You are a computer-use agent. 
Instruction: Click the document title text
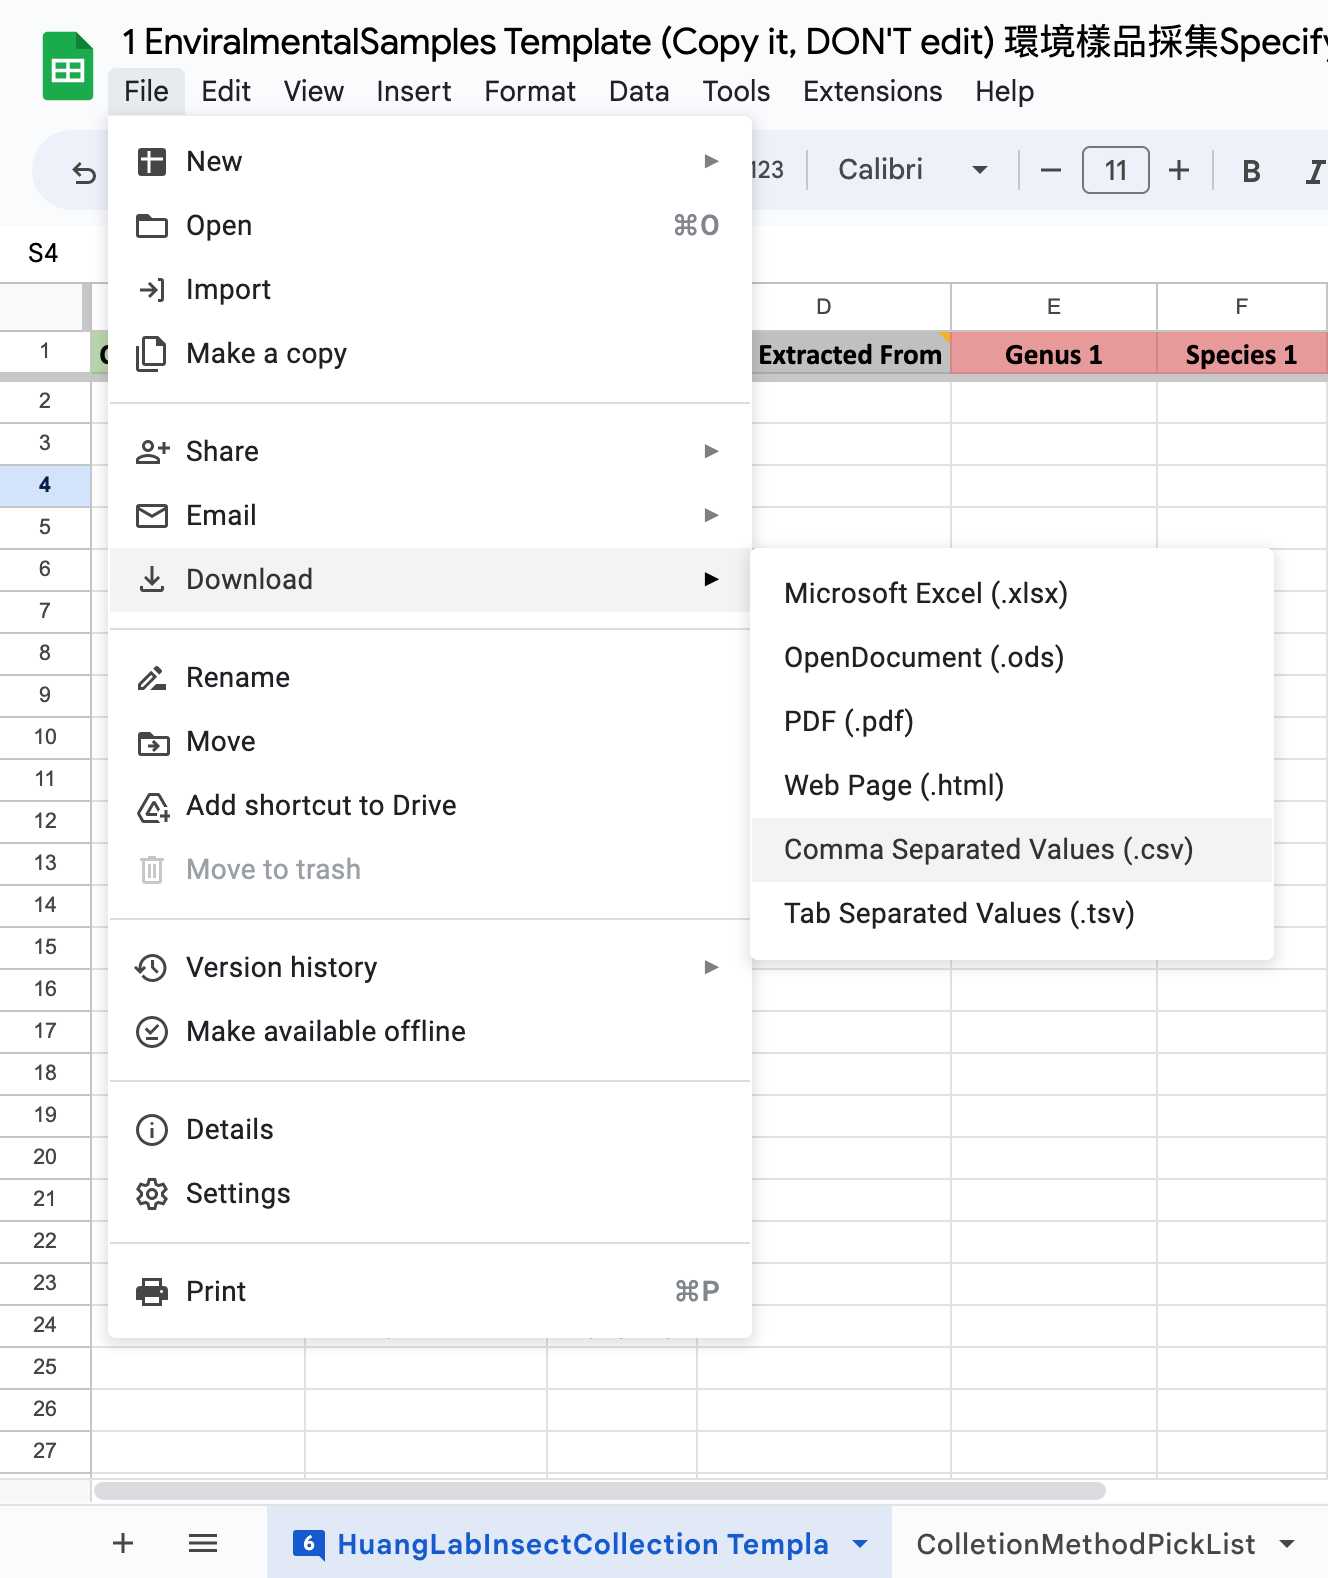(724, 42)
